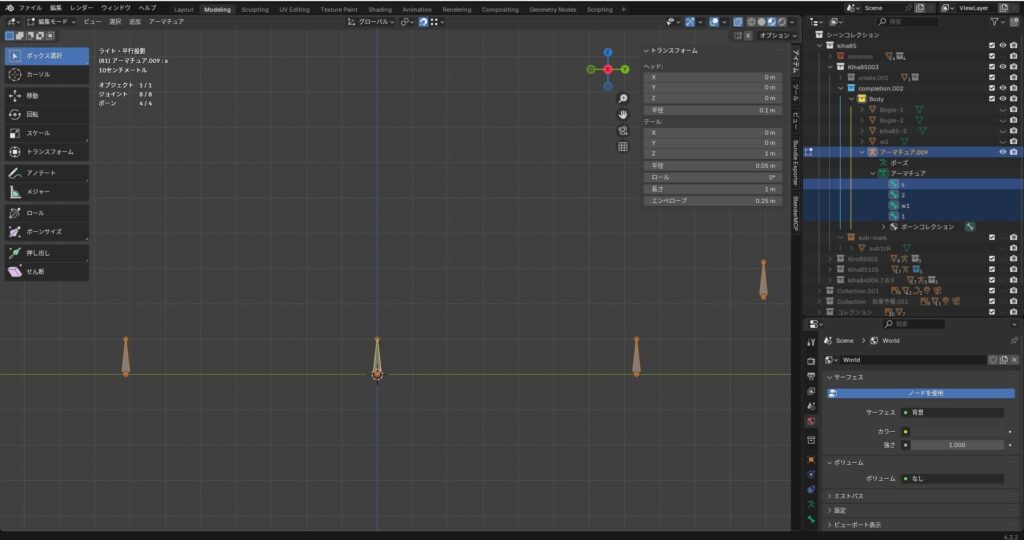Hide アーマチュア.009 with its eye icon

pos(1002,152)
